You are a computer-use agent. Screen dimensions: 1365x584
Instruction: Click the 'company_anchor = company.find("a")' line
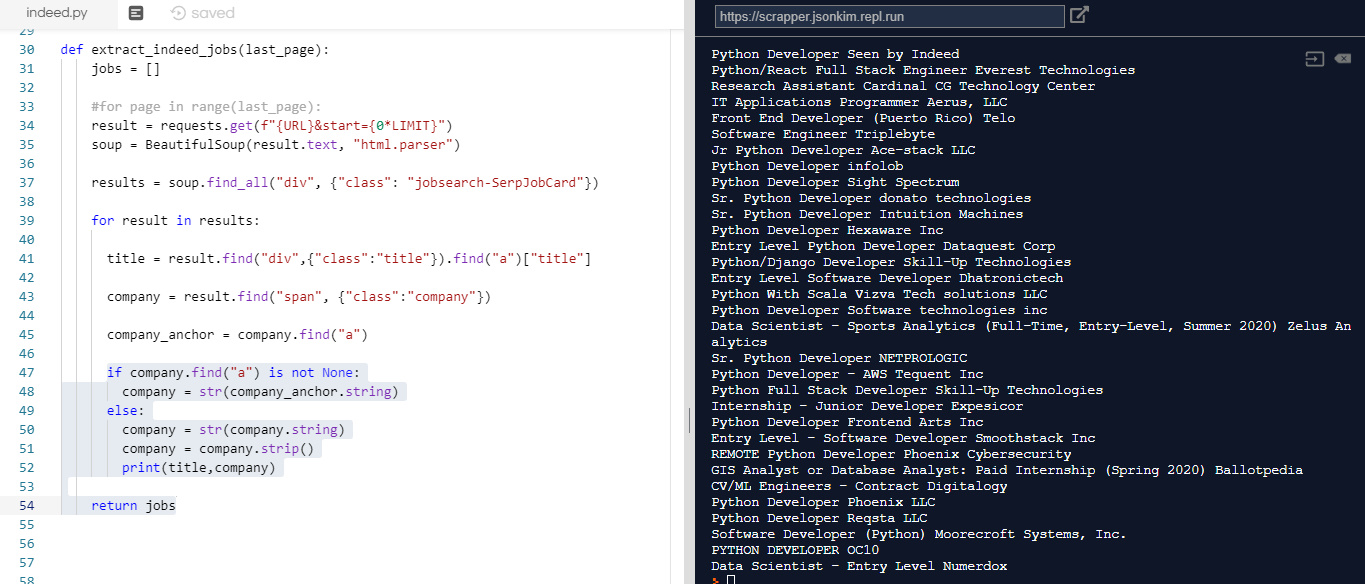[237, 335]
